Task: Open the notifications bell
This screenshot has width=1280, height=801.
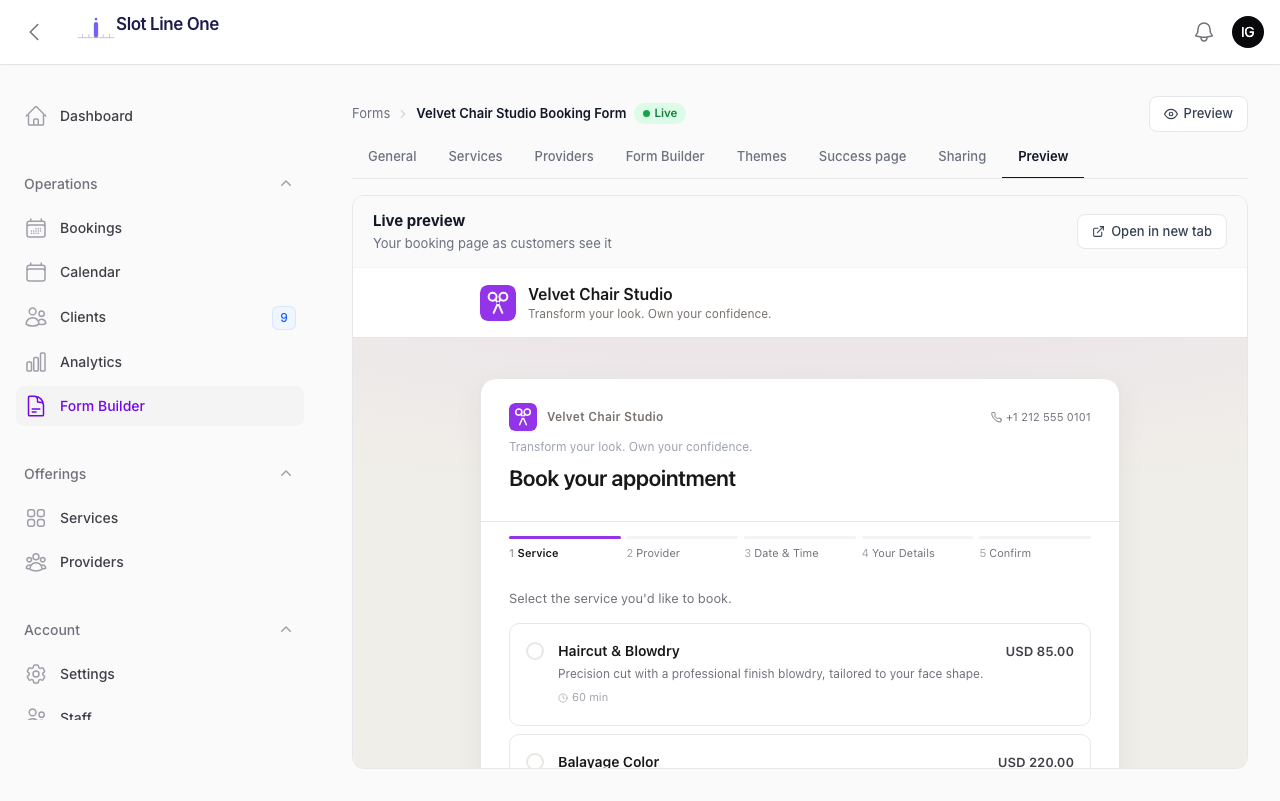Action: (x=1204, y=32)
